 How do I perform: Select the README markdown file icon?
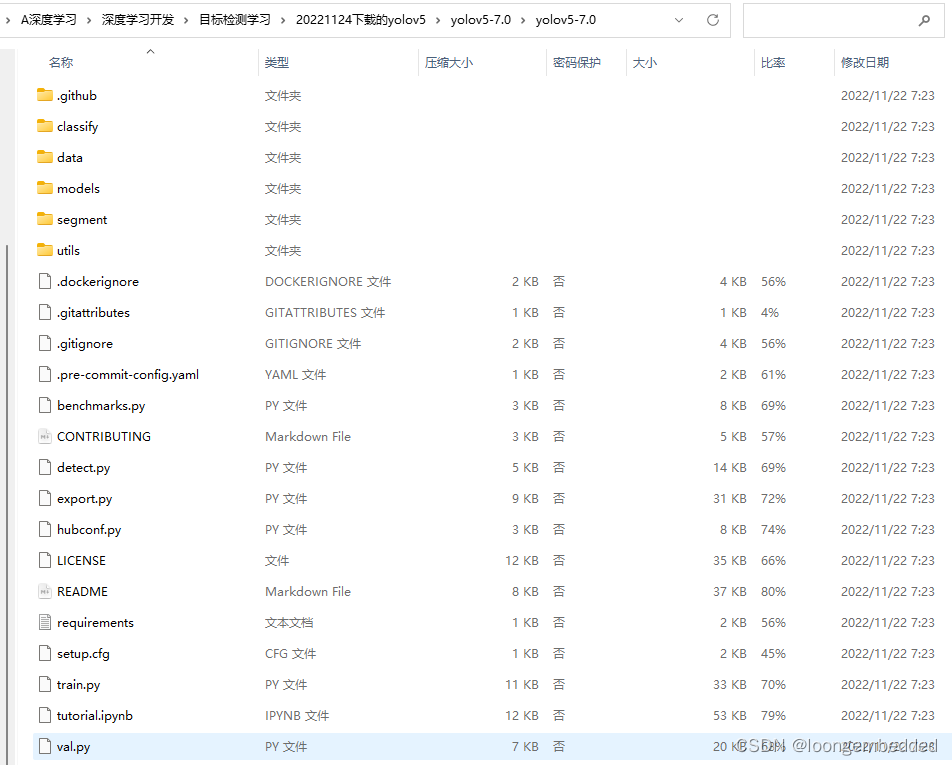point(44,591)
